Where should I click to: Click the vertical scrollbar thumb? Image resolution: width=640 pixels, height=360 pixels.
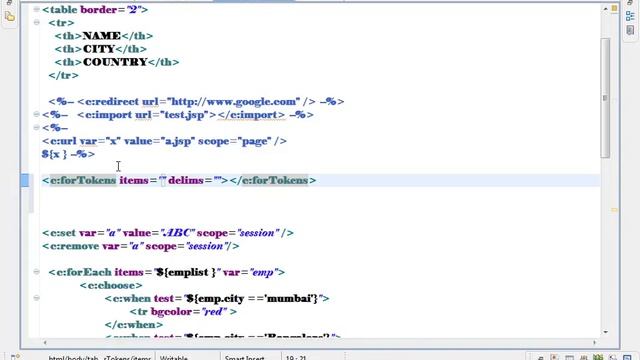point(605,98)
